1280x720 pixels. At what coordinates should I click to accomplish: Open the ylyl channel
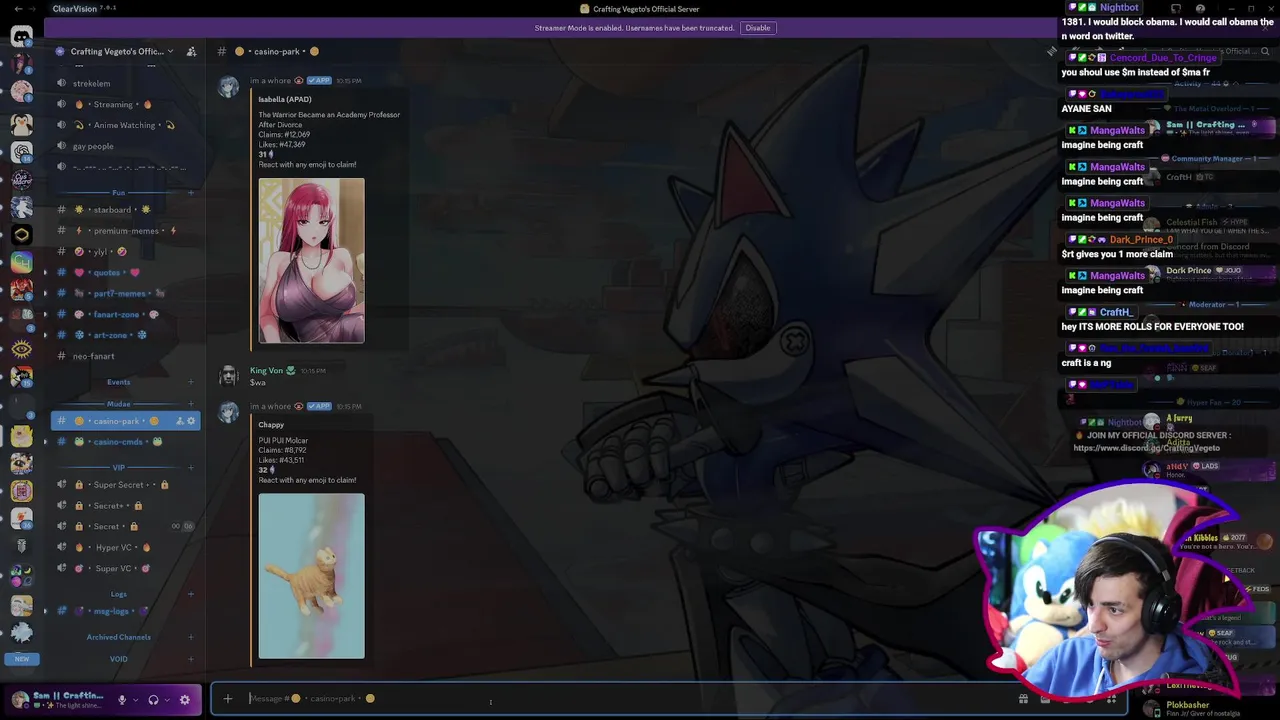pos(125,252)
